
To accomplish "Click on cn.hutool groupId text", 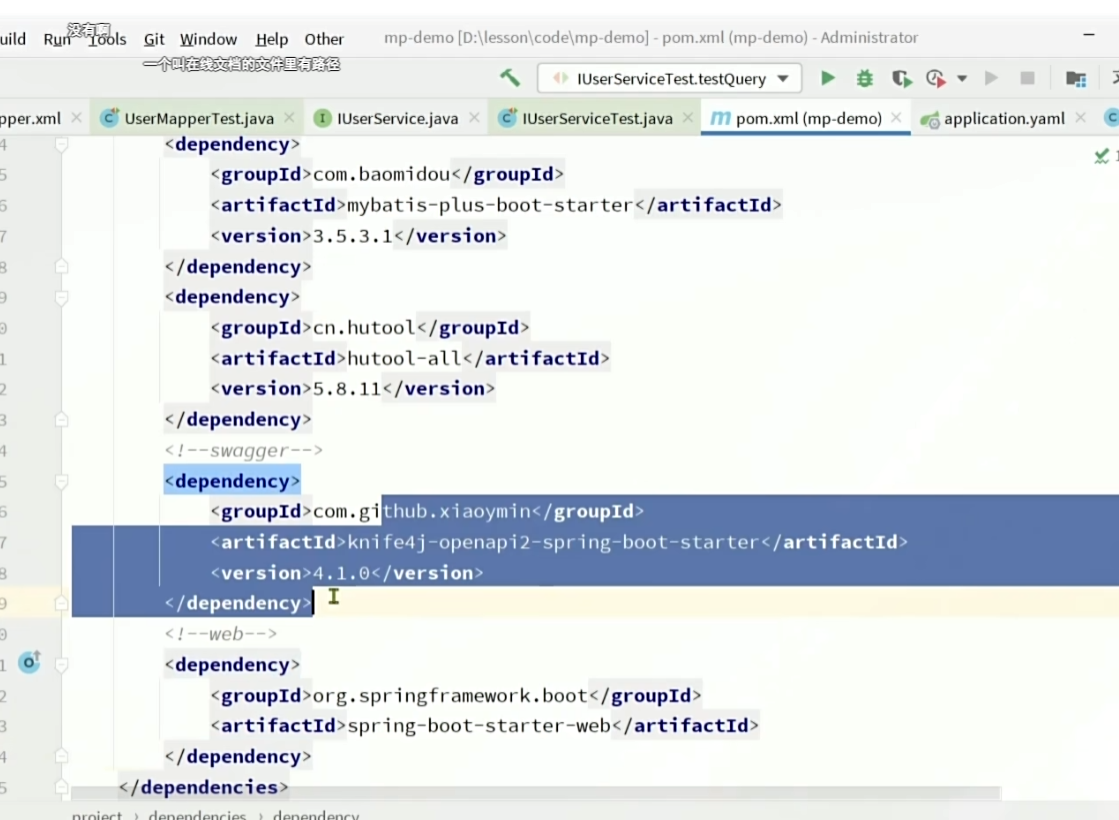I will [364, 328].
